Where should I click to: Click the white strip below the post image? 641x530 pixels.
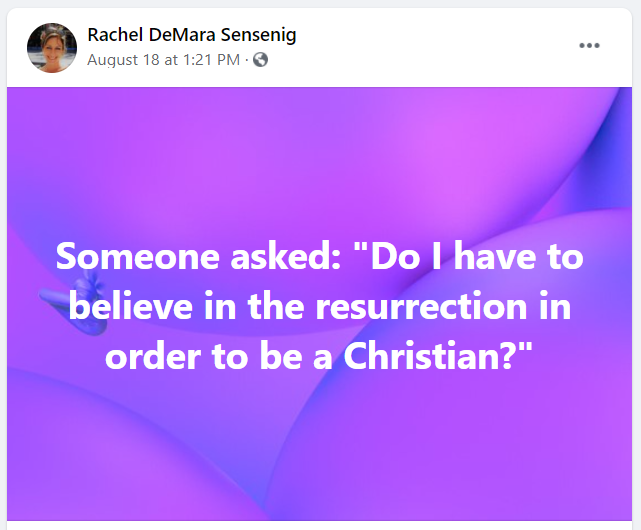[320, 525]
